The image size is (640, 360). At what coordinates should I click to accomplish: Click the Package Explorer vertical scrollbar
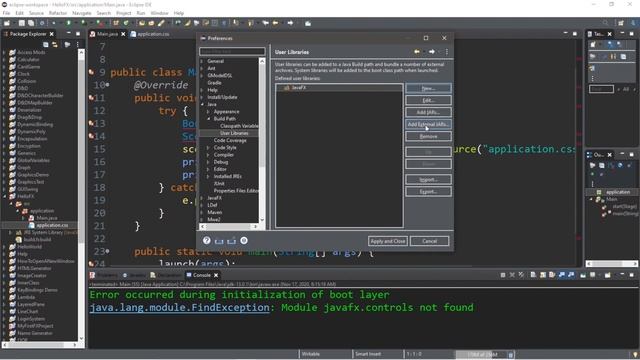click(81, 195)
